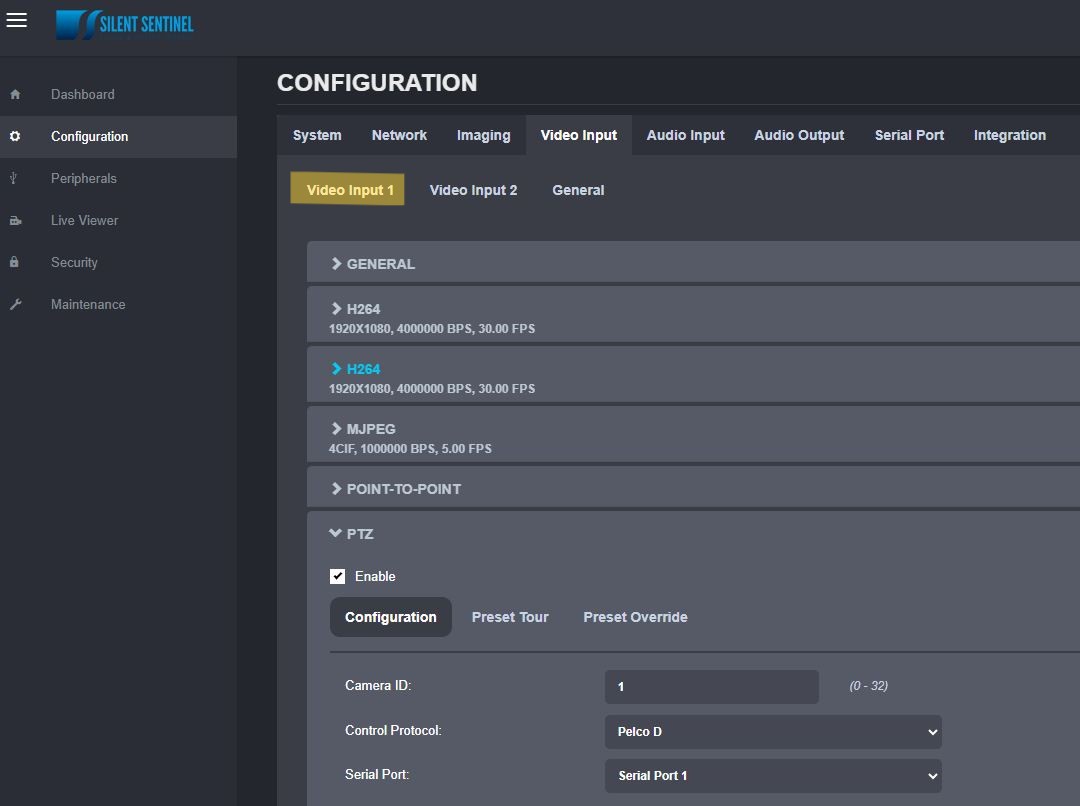Viewport: 1080px width, 806px height.
Task: Expand the GENERAL section
Action: pos(693,263)
